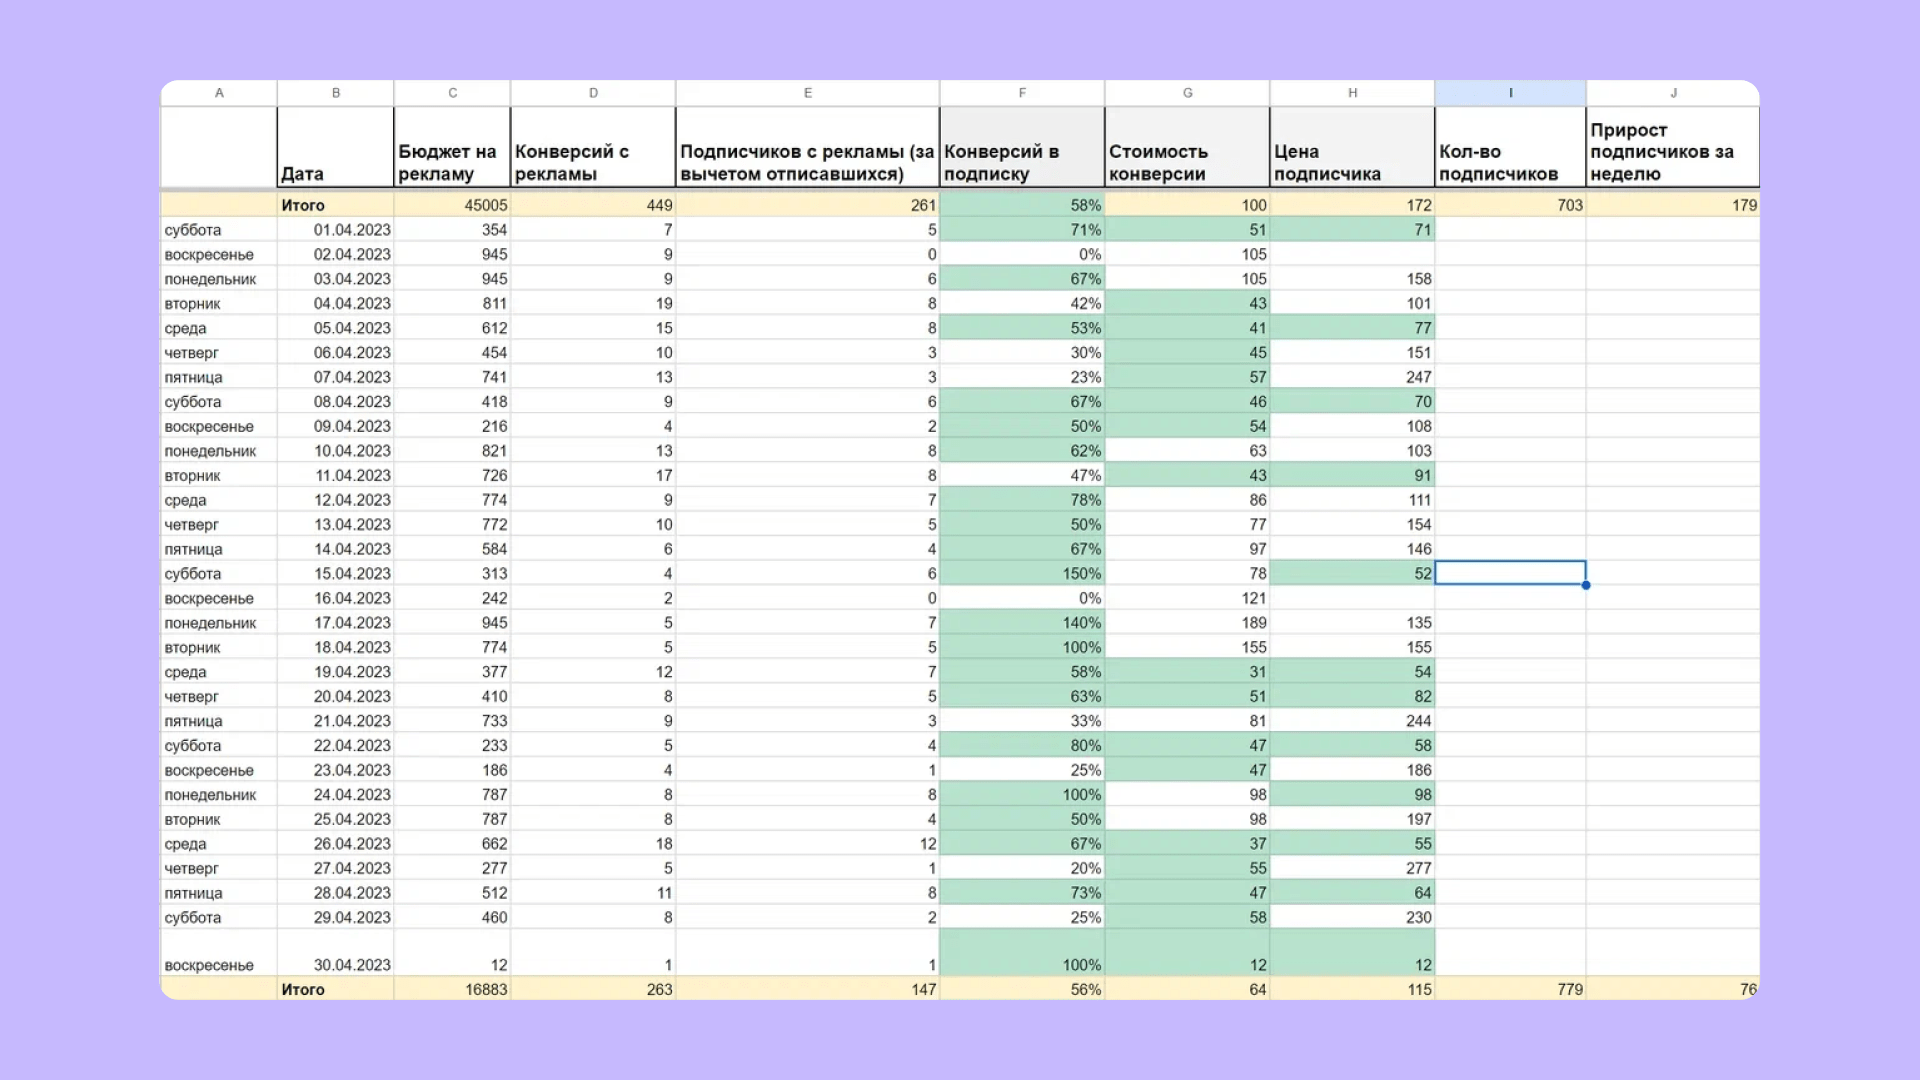Select budget cell 662 on 26.04.2023
The height and width of the screenshot is (1080, 1920).
point(453,844)
